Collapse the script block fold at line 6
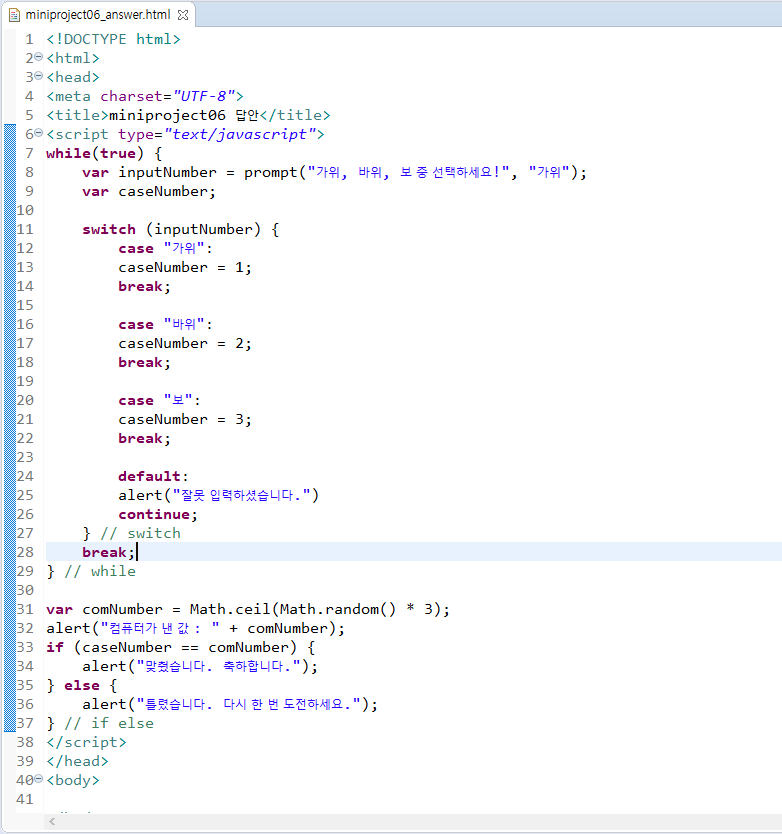This screenshot has height=834, width=782. 38,133
